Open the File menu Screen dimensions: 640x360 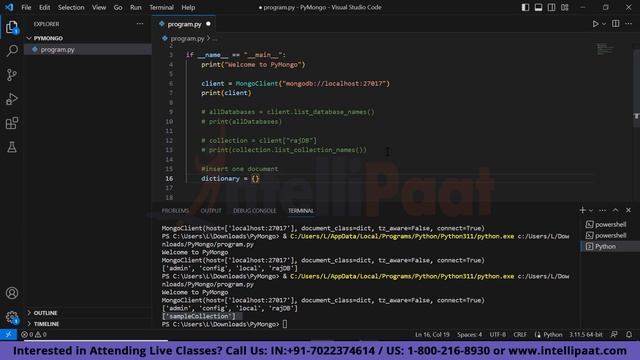(26, 7)
